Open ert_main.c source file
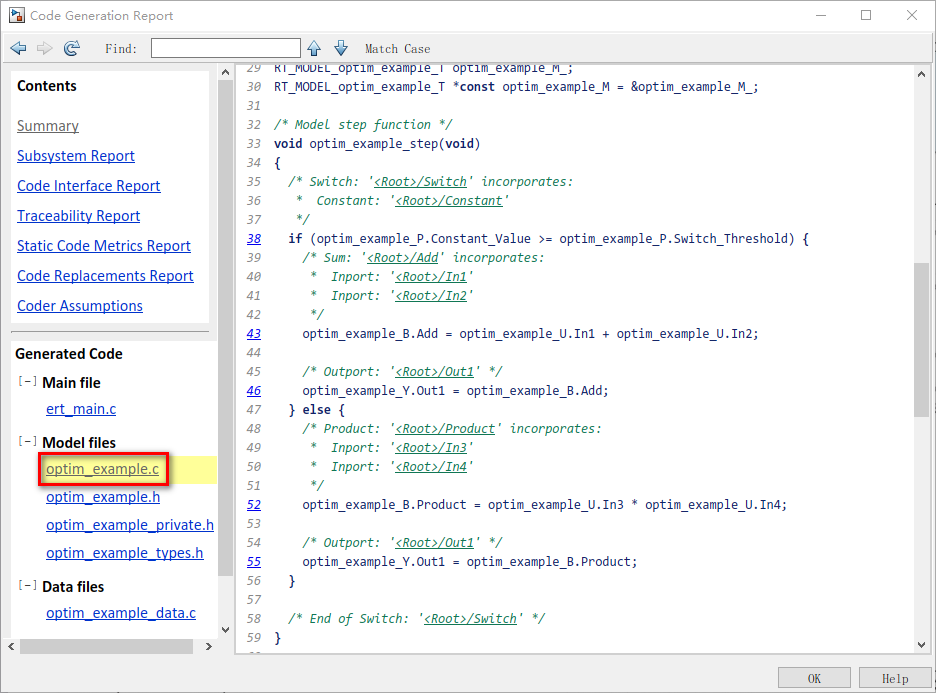This screenshot has height=693, width=936. 81,409
